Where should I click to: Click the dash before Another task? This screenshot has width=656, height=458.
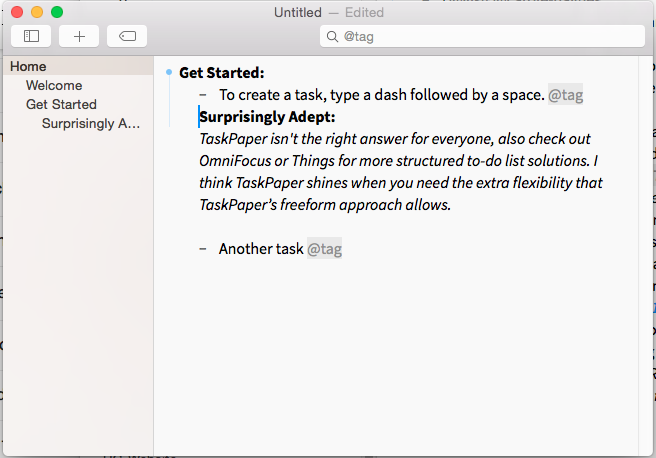[x=203, y=249]
